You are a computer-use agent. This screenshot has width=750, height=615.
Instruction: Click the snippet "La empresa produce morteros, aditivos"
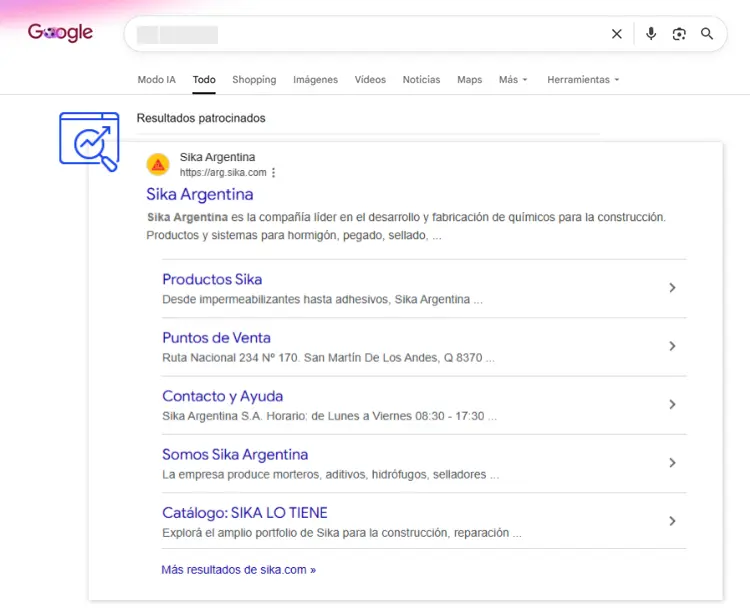click(330, 474)
